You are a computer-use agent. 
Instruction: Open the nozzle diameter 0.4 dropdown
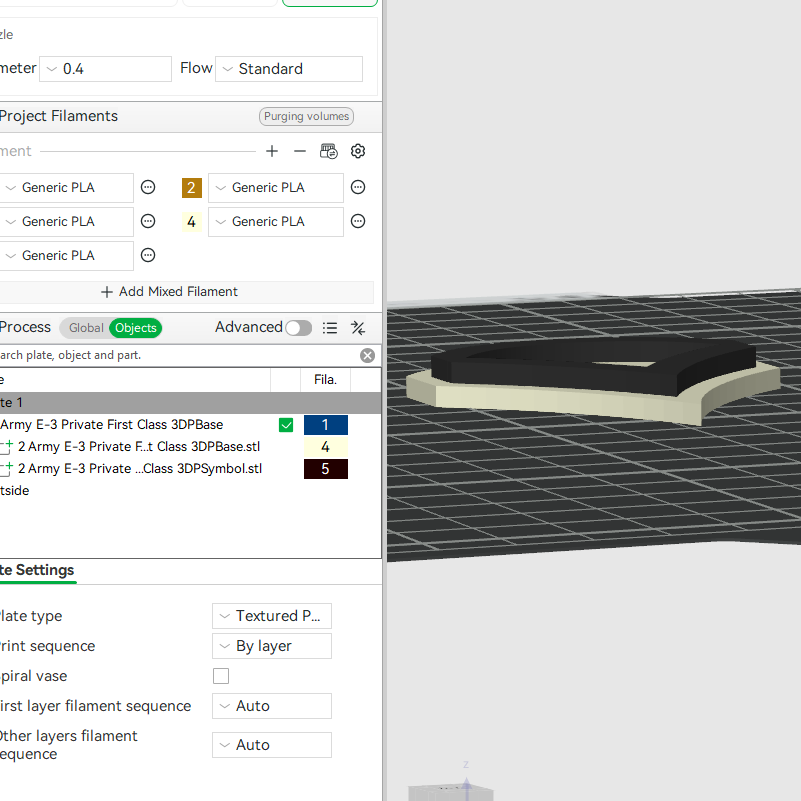105,69
